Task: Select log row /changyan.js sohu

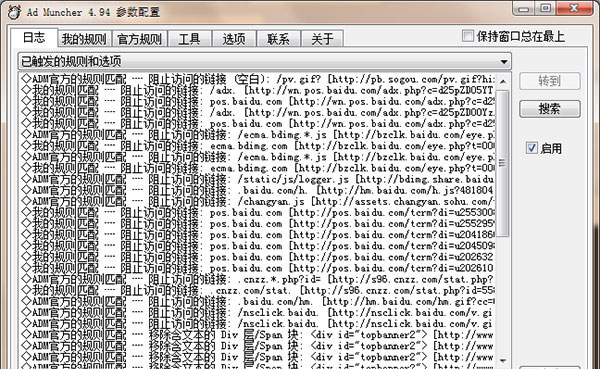Action: point(257,201)
